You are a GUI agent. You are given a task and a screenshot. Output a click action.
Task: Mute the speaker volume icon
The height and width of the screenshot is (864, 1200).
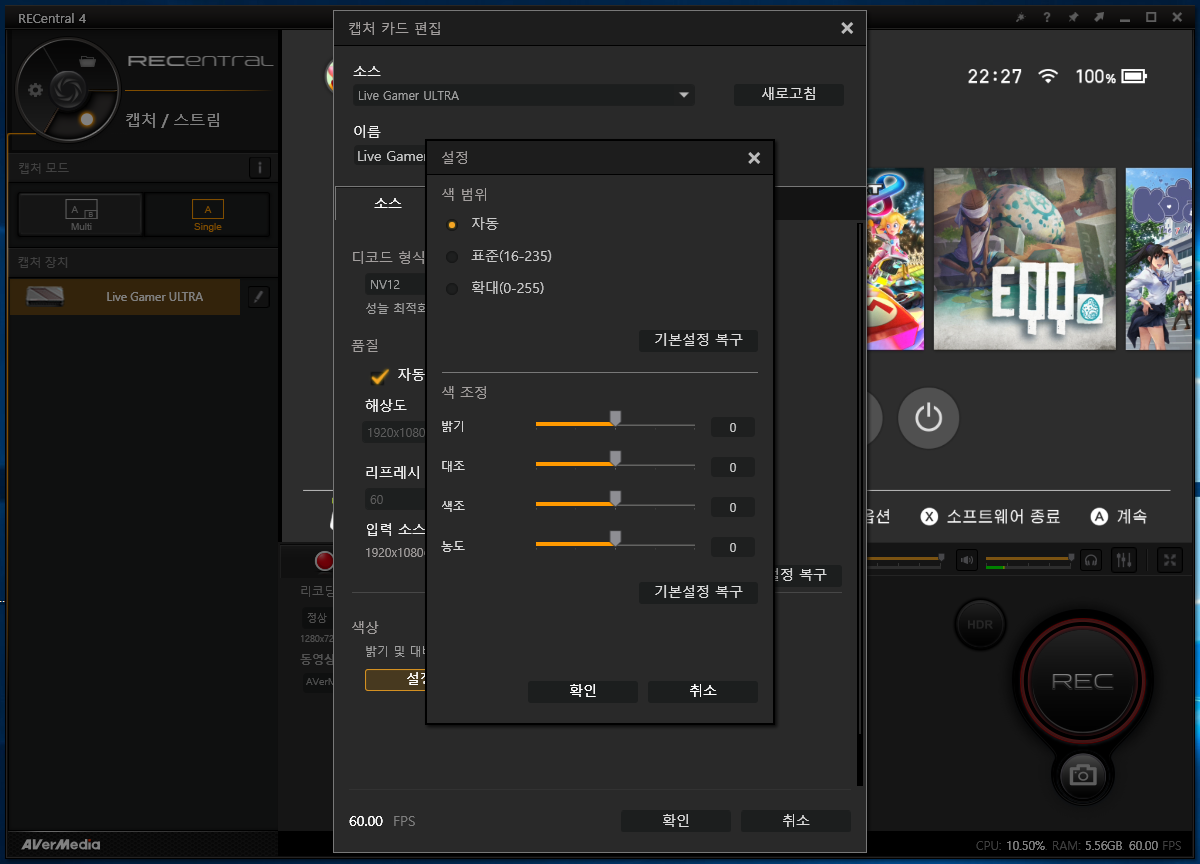click(x=966, y=560)
